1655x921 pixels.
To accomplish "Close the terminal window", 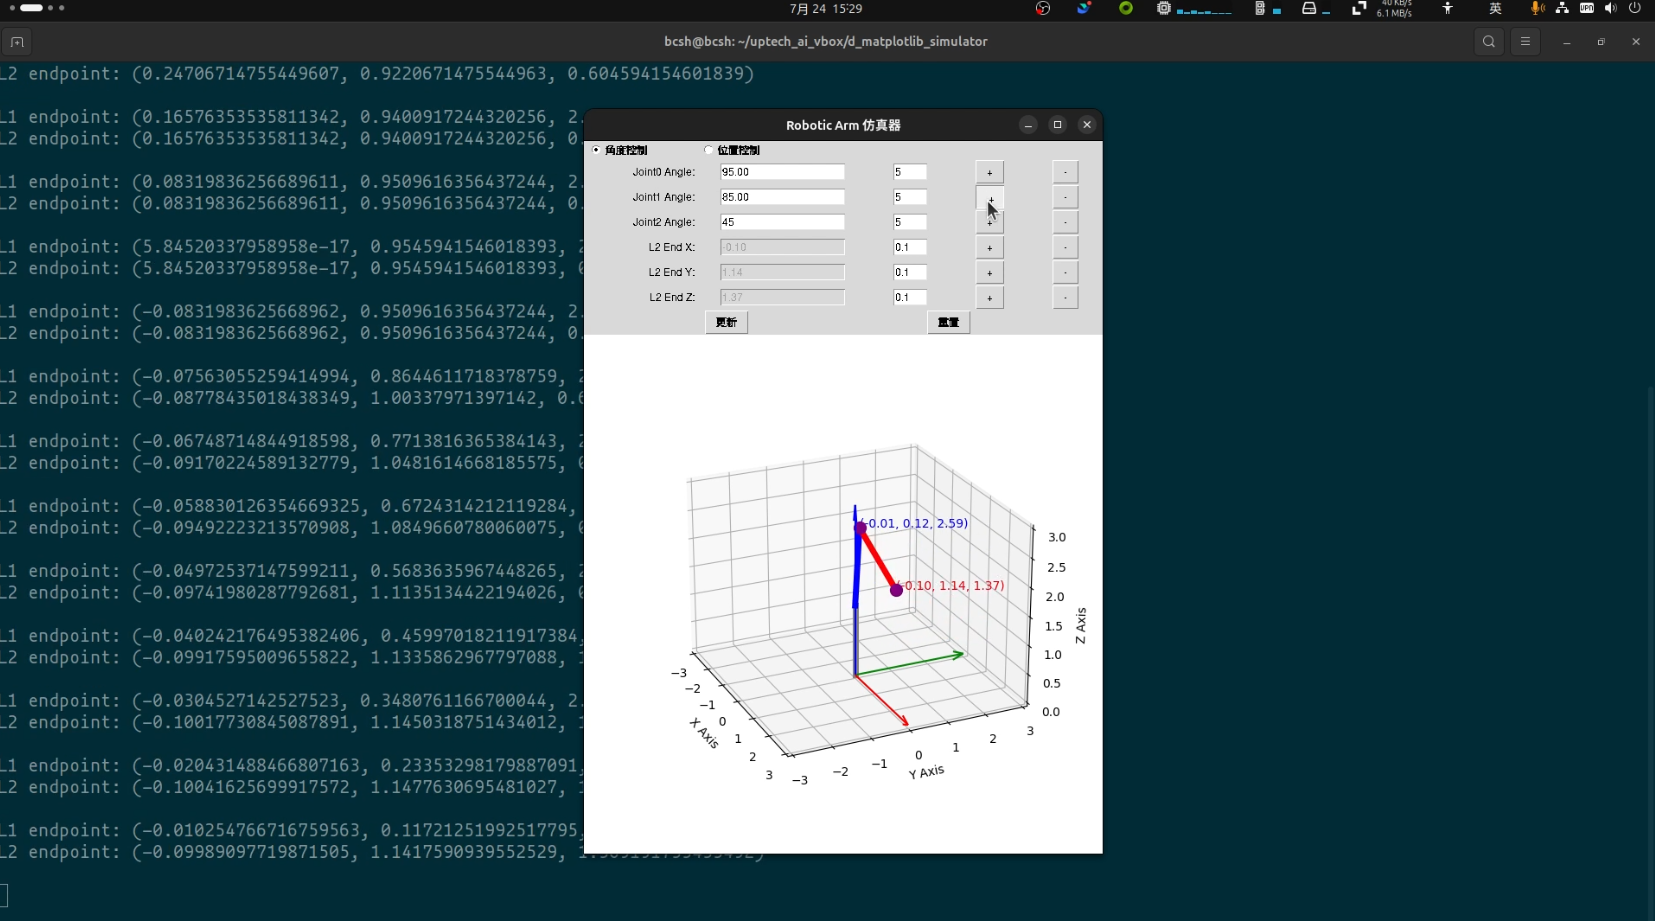I will click(1636, 42).
